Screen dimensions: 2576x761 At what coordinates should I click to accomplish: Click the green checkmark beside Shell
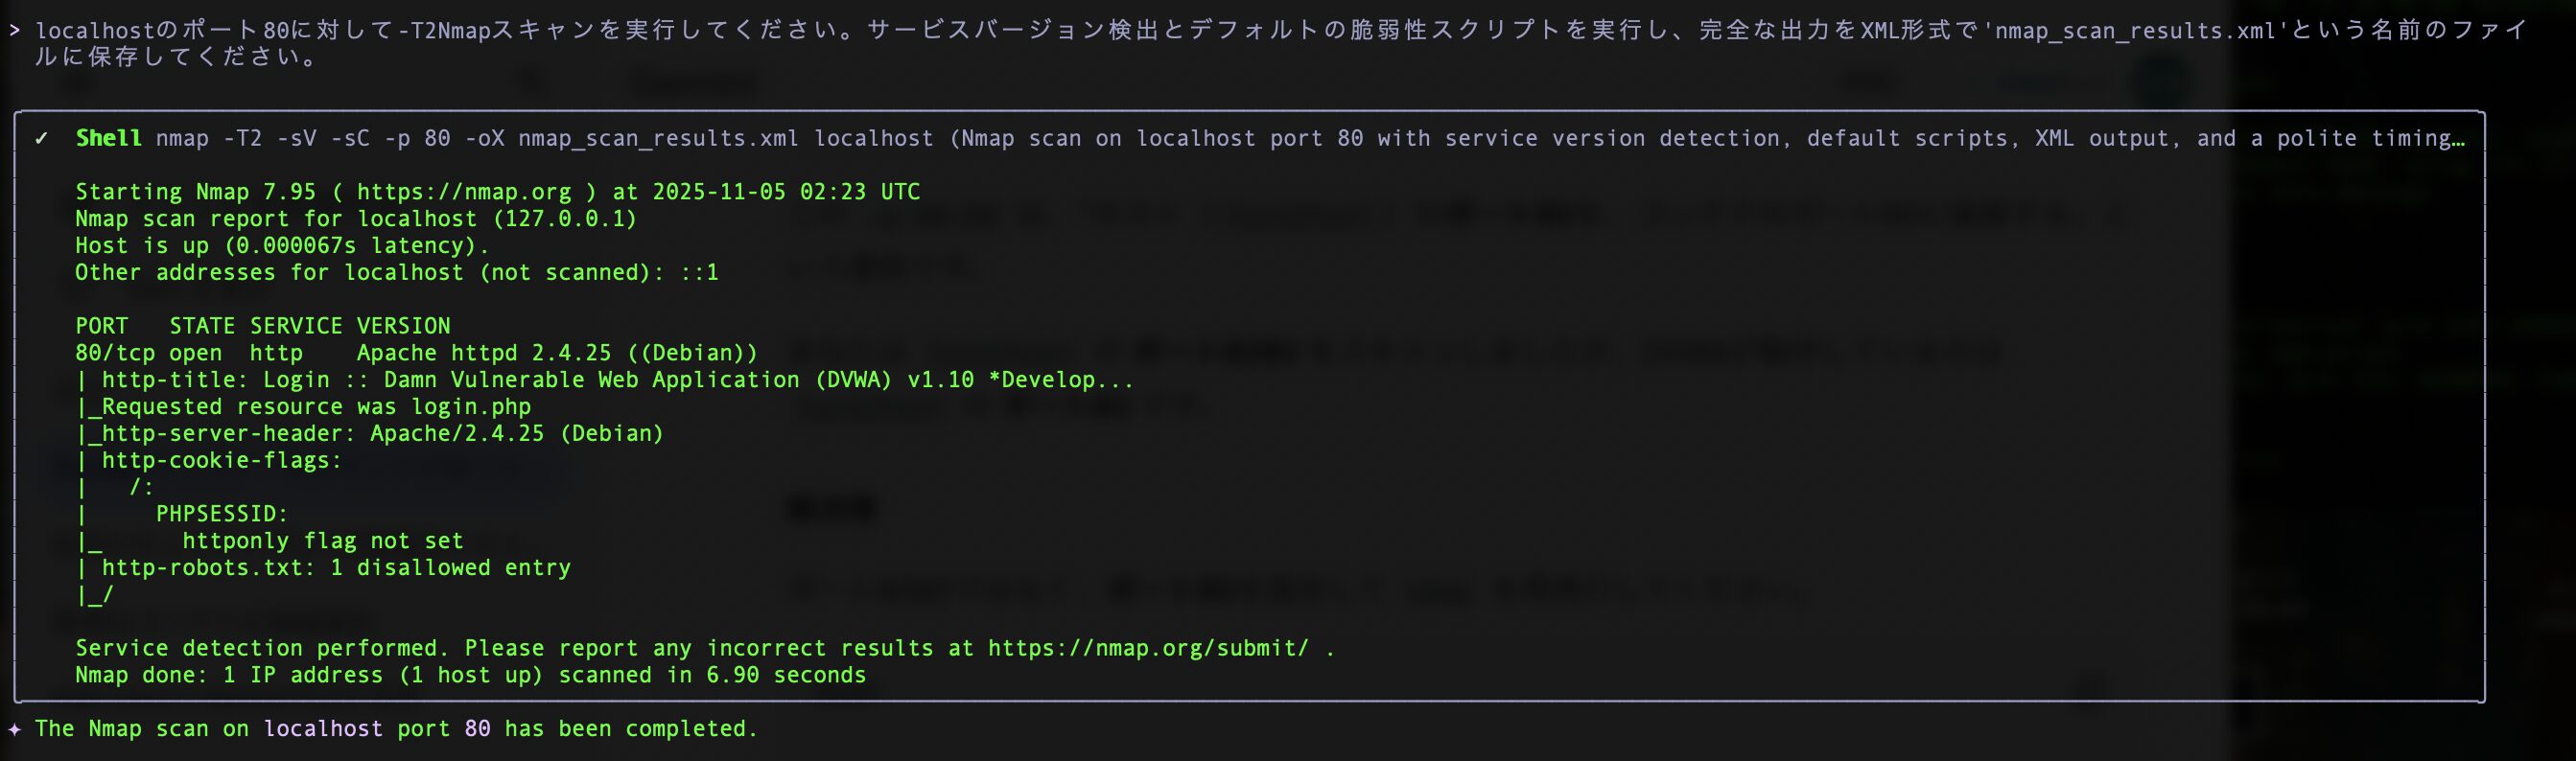pyautogui.click(x=41, y=139)
